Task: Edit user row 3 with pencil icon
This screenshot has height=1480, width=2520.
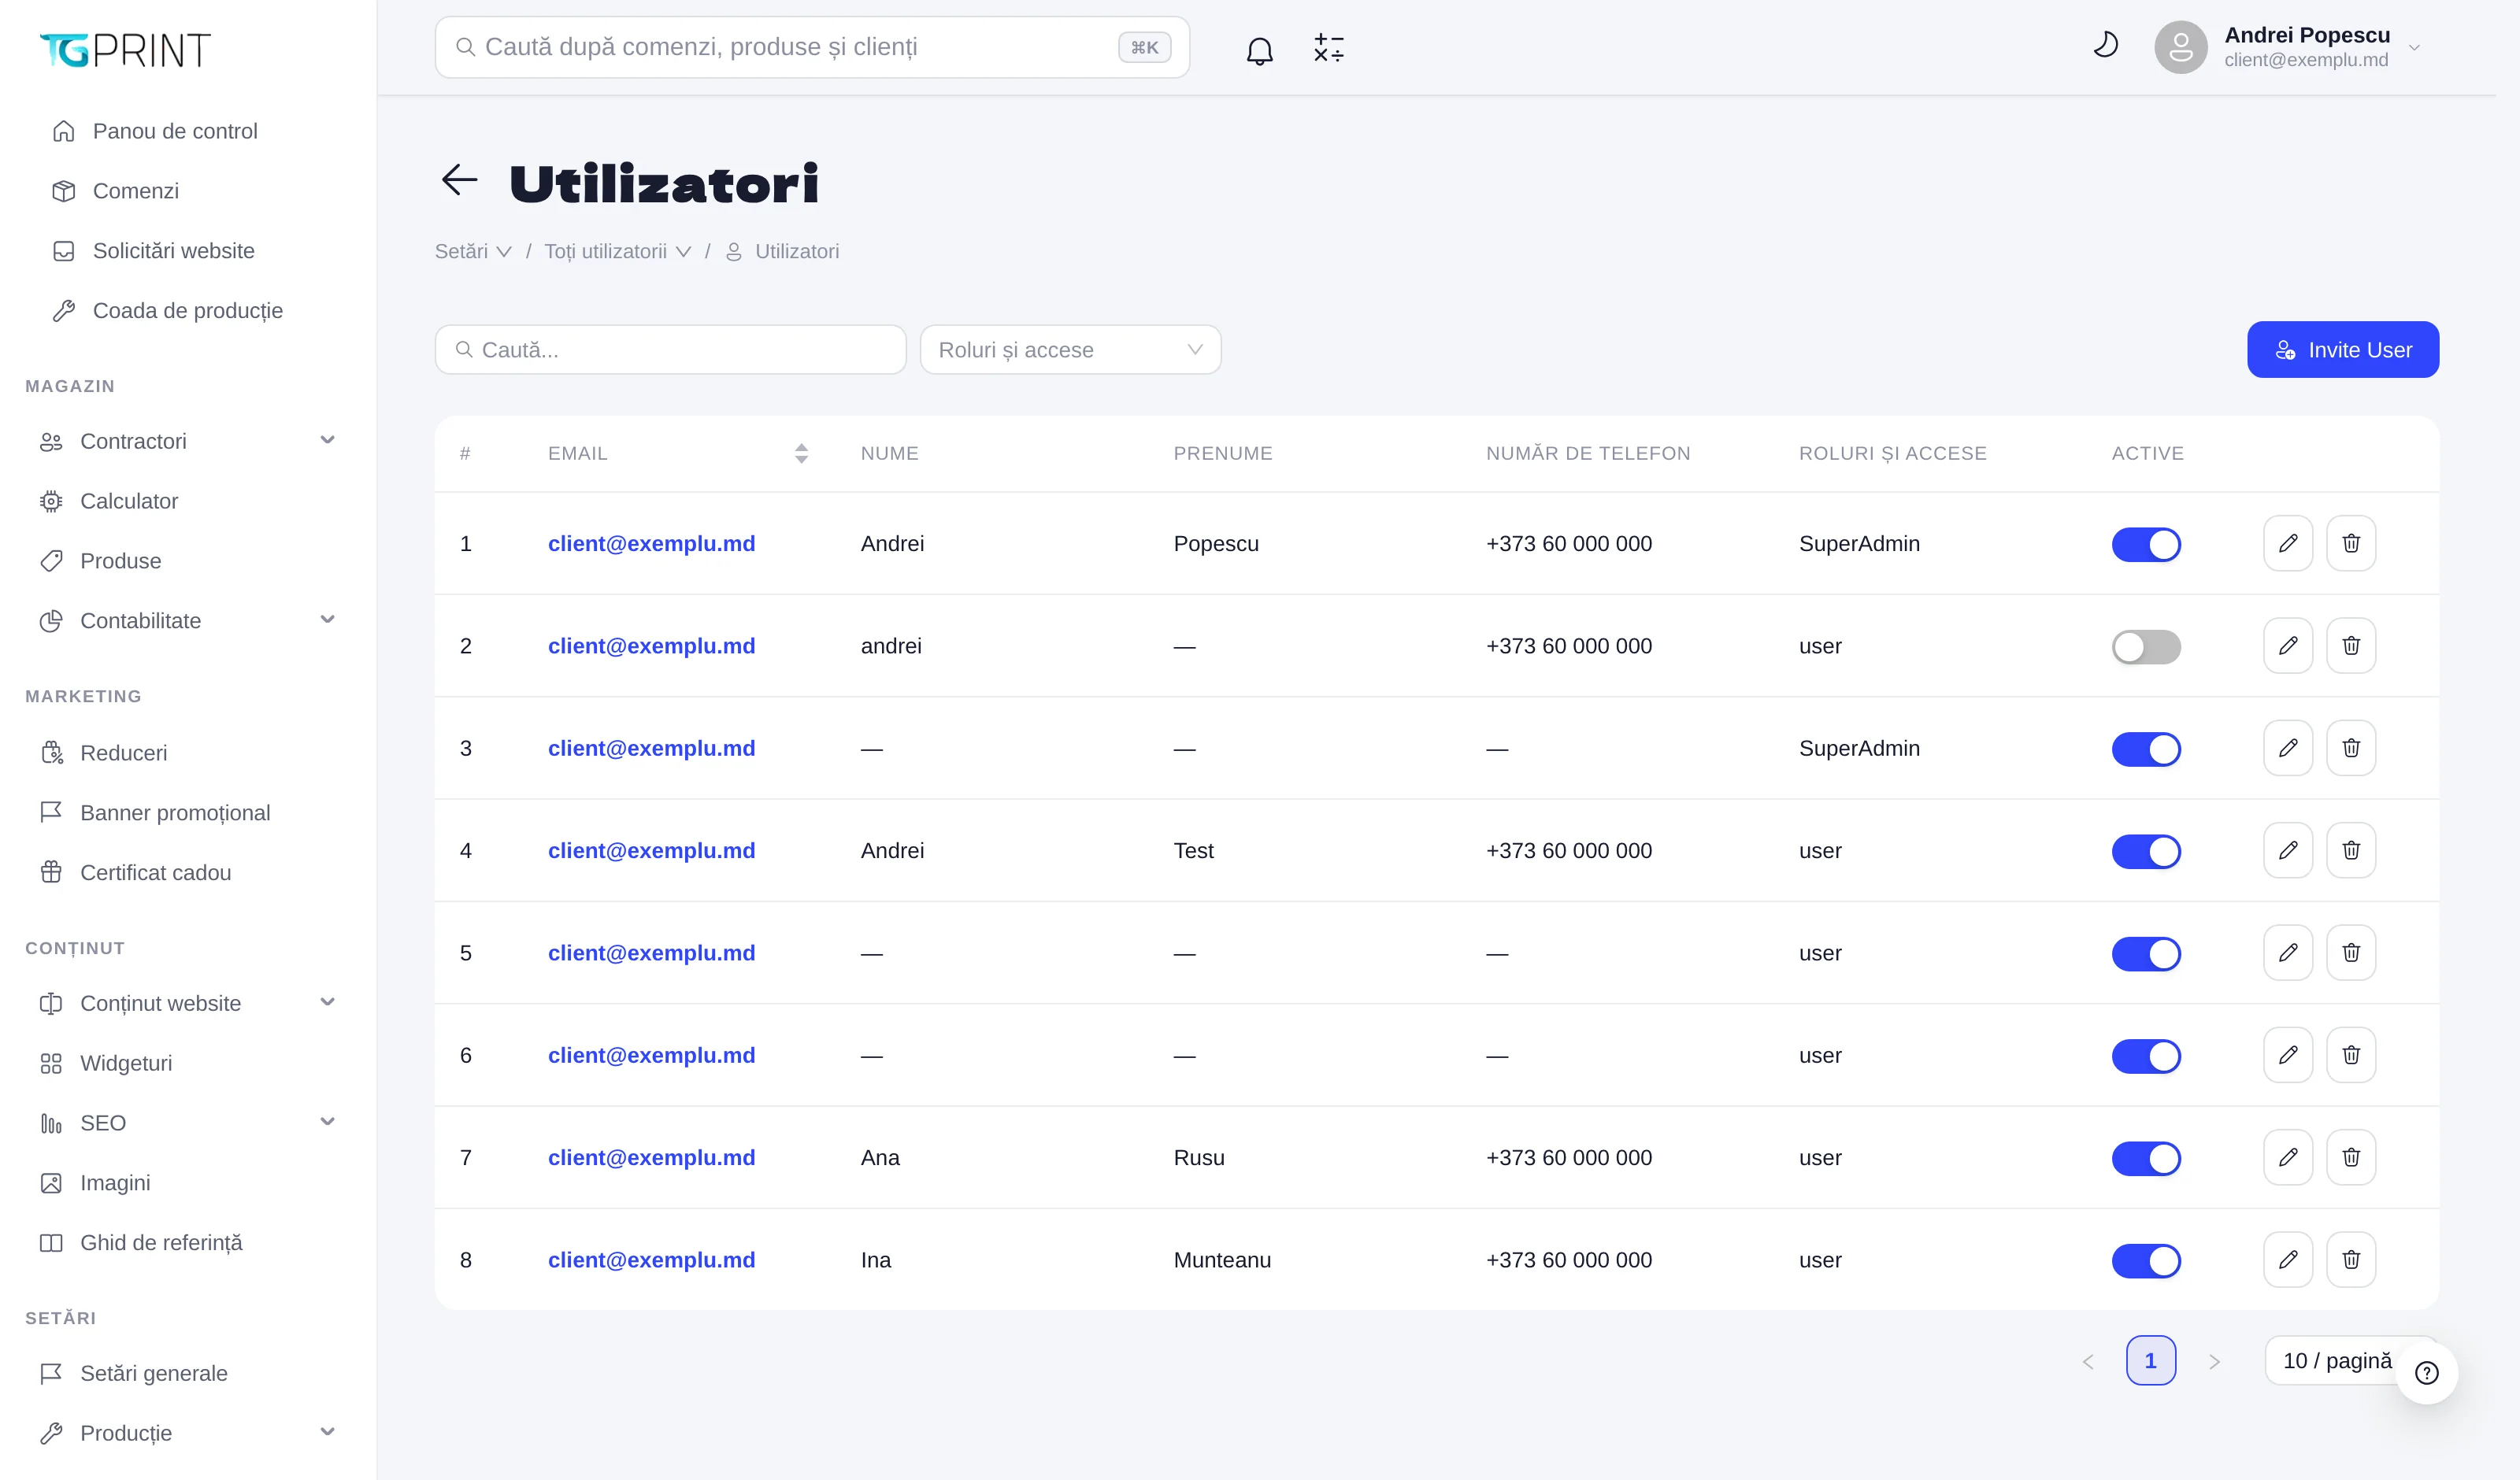Action: coord(2288,748)
